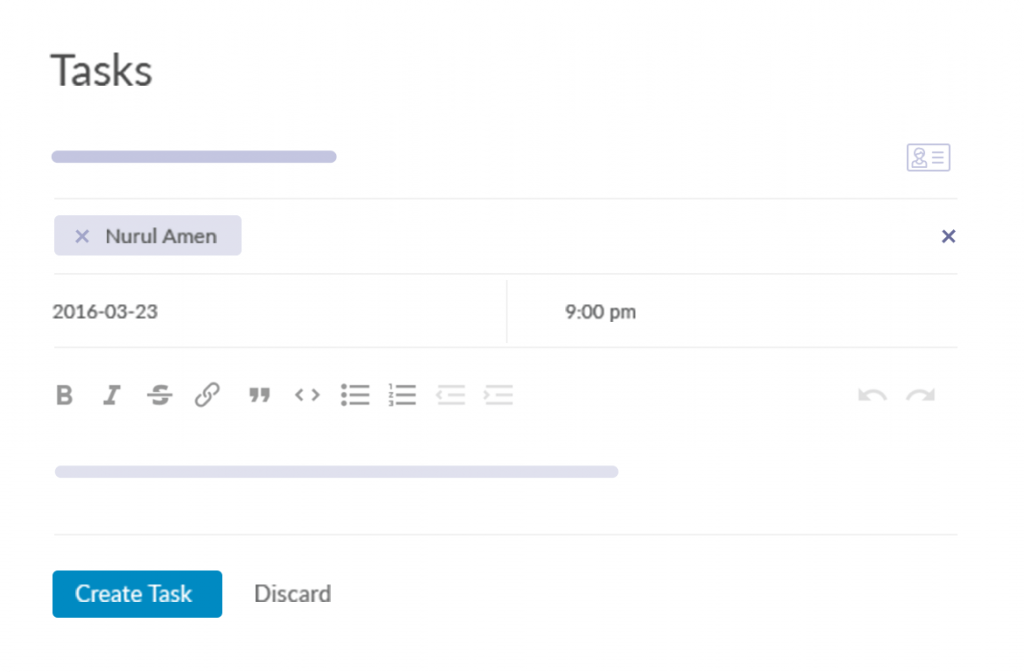Start a numbered list
The height and width of the screenshot is (672, 1024).
pos(402,395)
